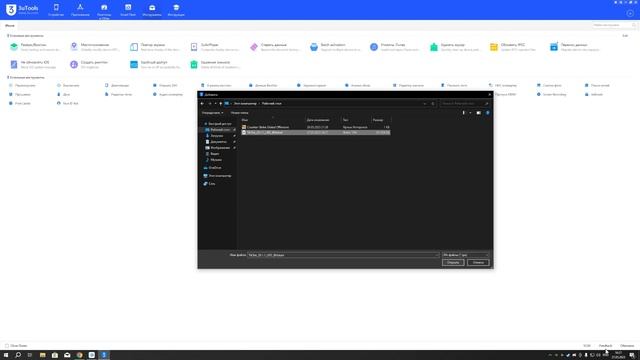Select Загрузки in the dialog sidebar
Screen dimensions: 640x360
[x=217, y=136]
